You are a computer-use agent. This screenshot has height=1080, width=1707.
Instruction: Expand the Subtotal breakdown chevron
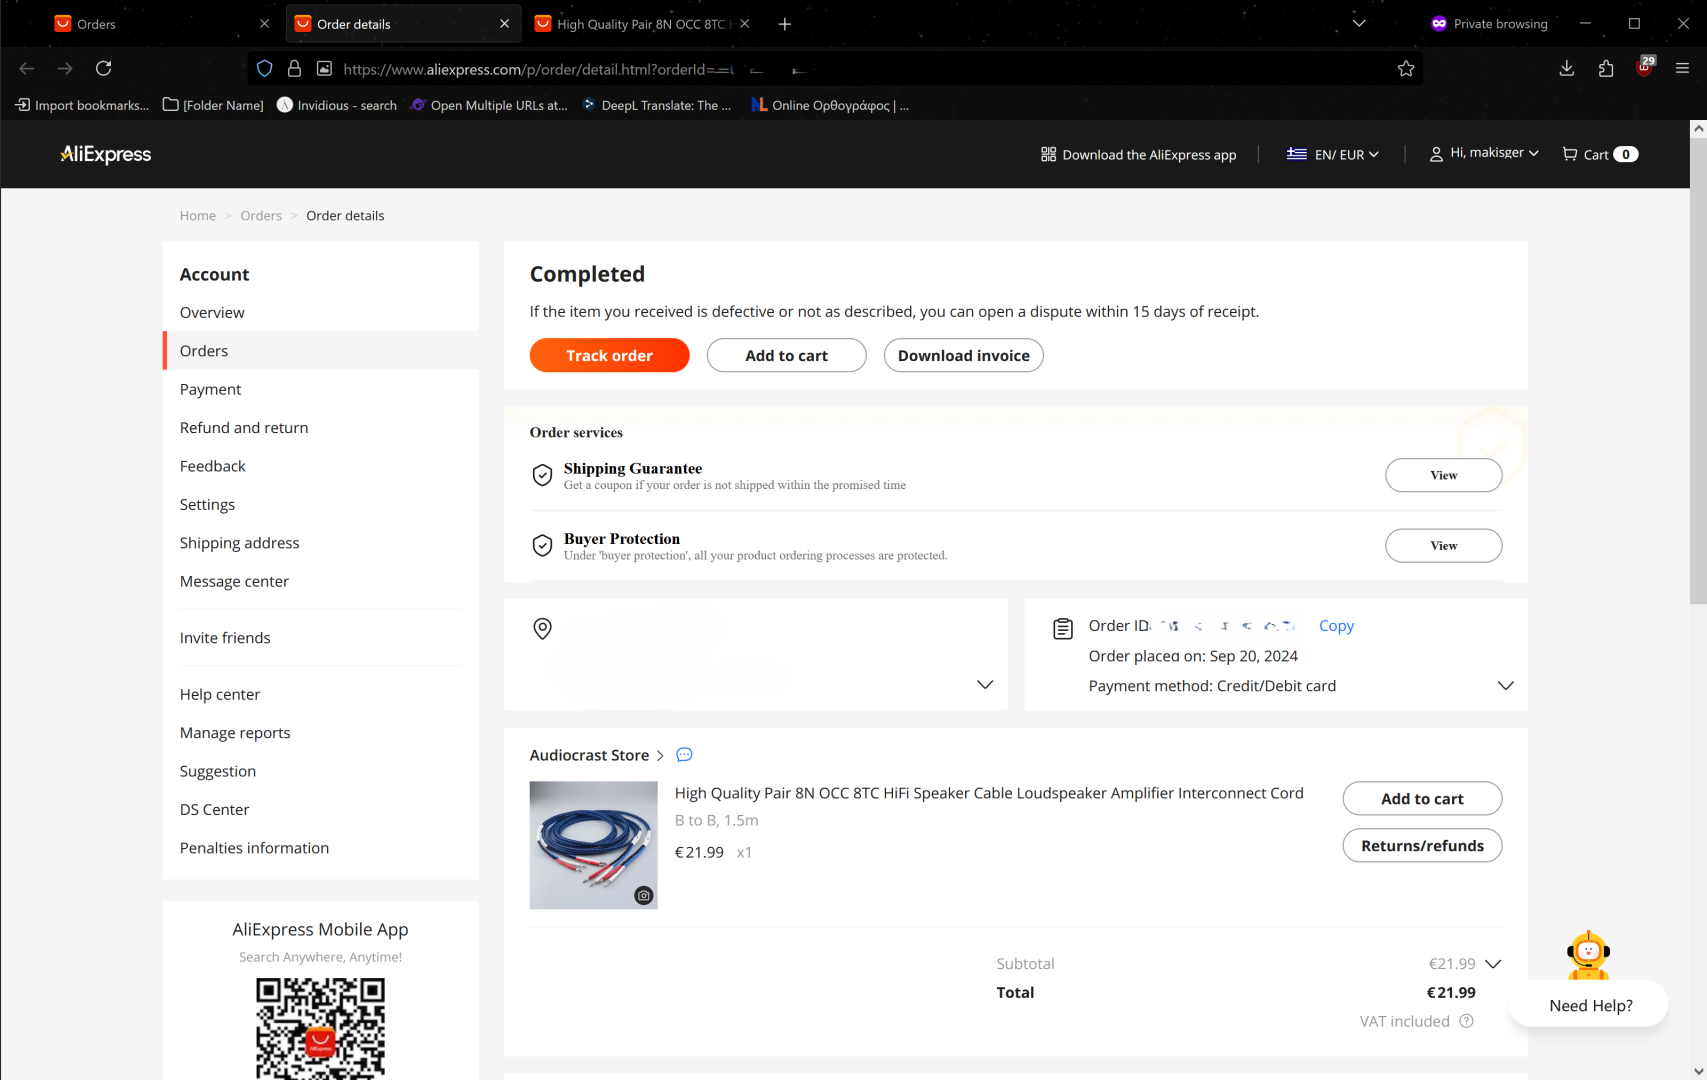click(x=1493, y=964)
